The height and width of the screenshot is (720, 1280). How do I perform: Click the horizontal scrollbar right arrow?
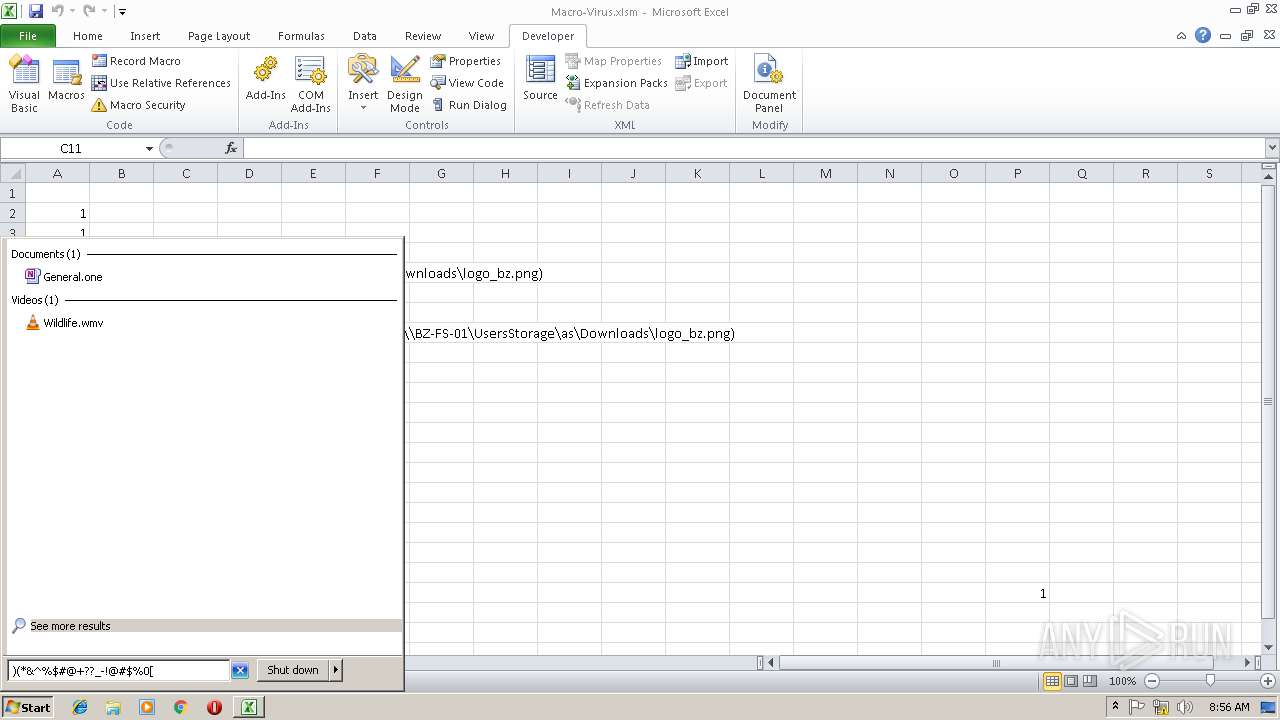[1247, 662]
